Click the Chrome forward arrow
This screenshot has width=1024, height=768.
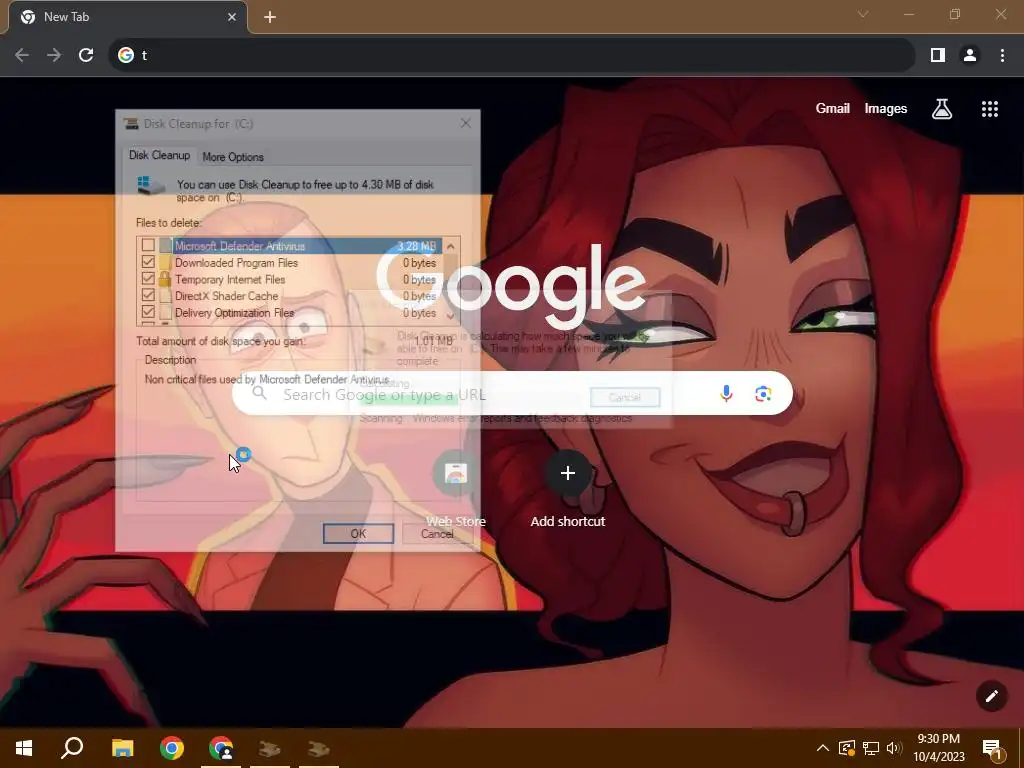[x=54, y=56]
